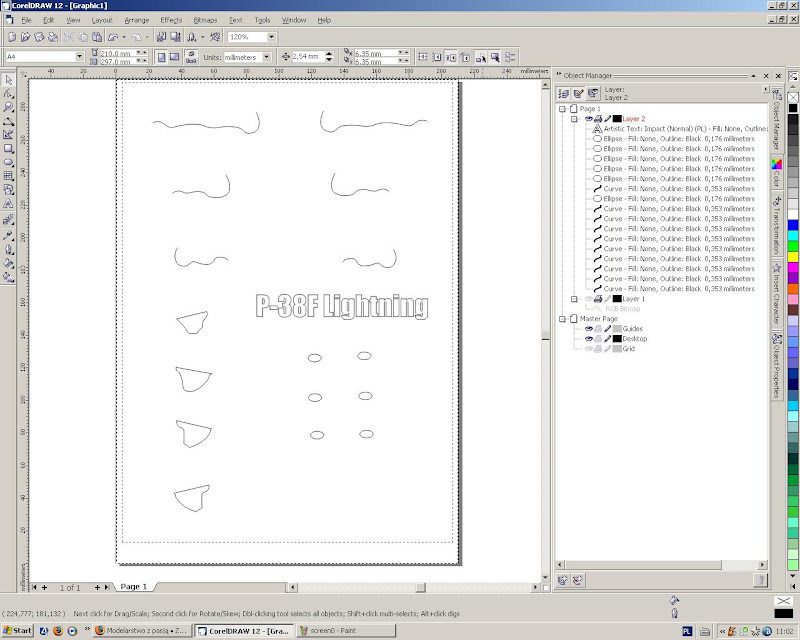800x640 pixels.
Task: Select the Zoom tool magnifier
Action: pyautogui.click(x=8, y=107)
